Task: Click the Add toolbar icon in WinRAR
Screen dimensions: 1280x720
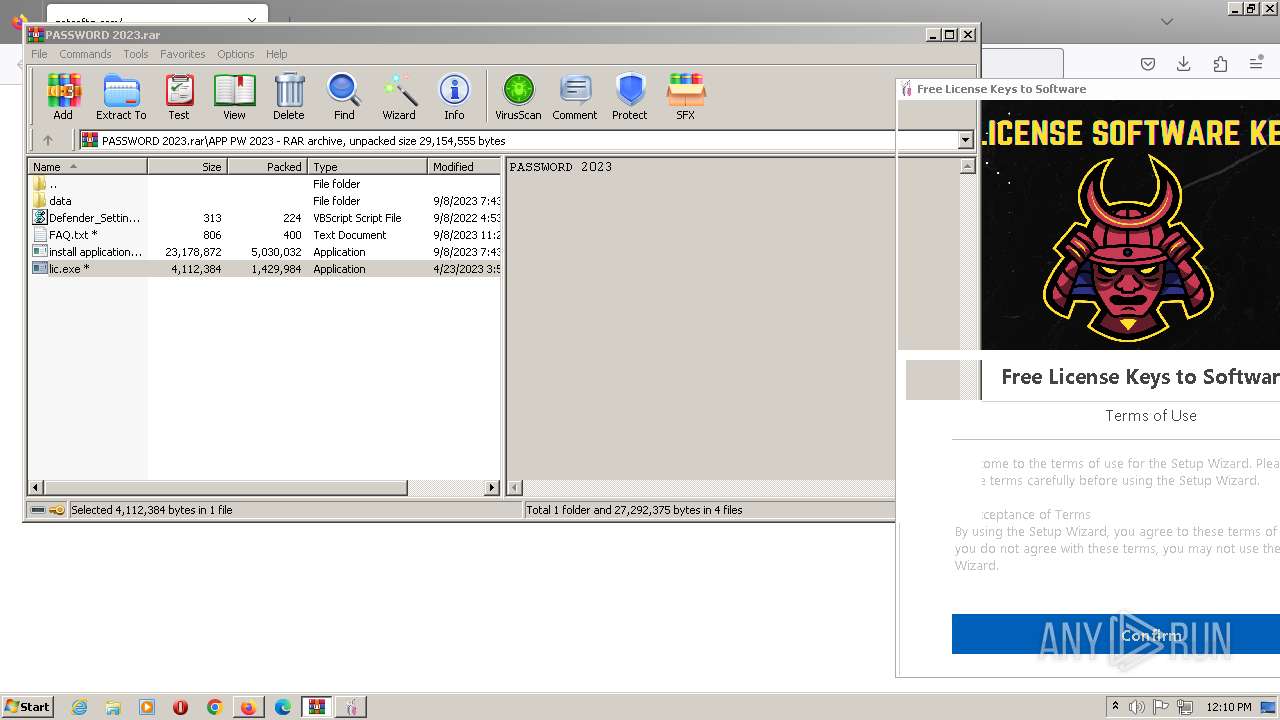Action: 63,97
